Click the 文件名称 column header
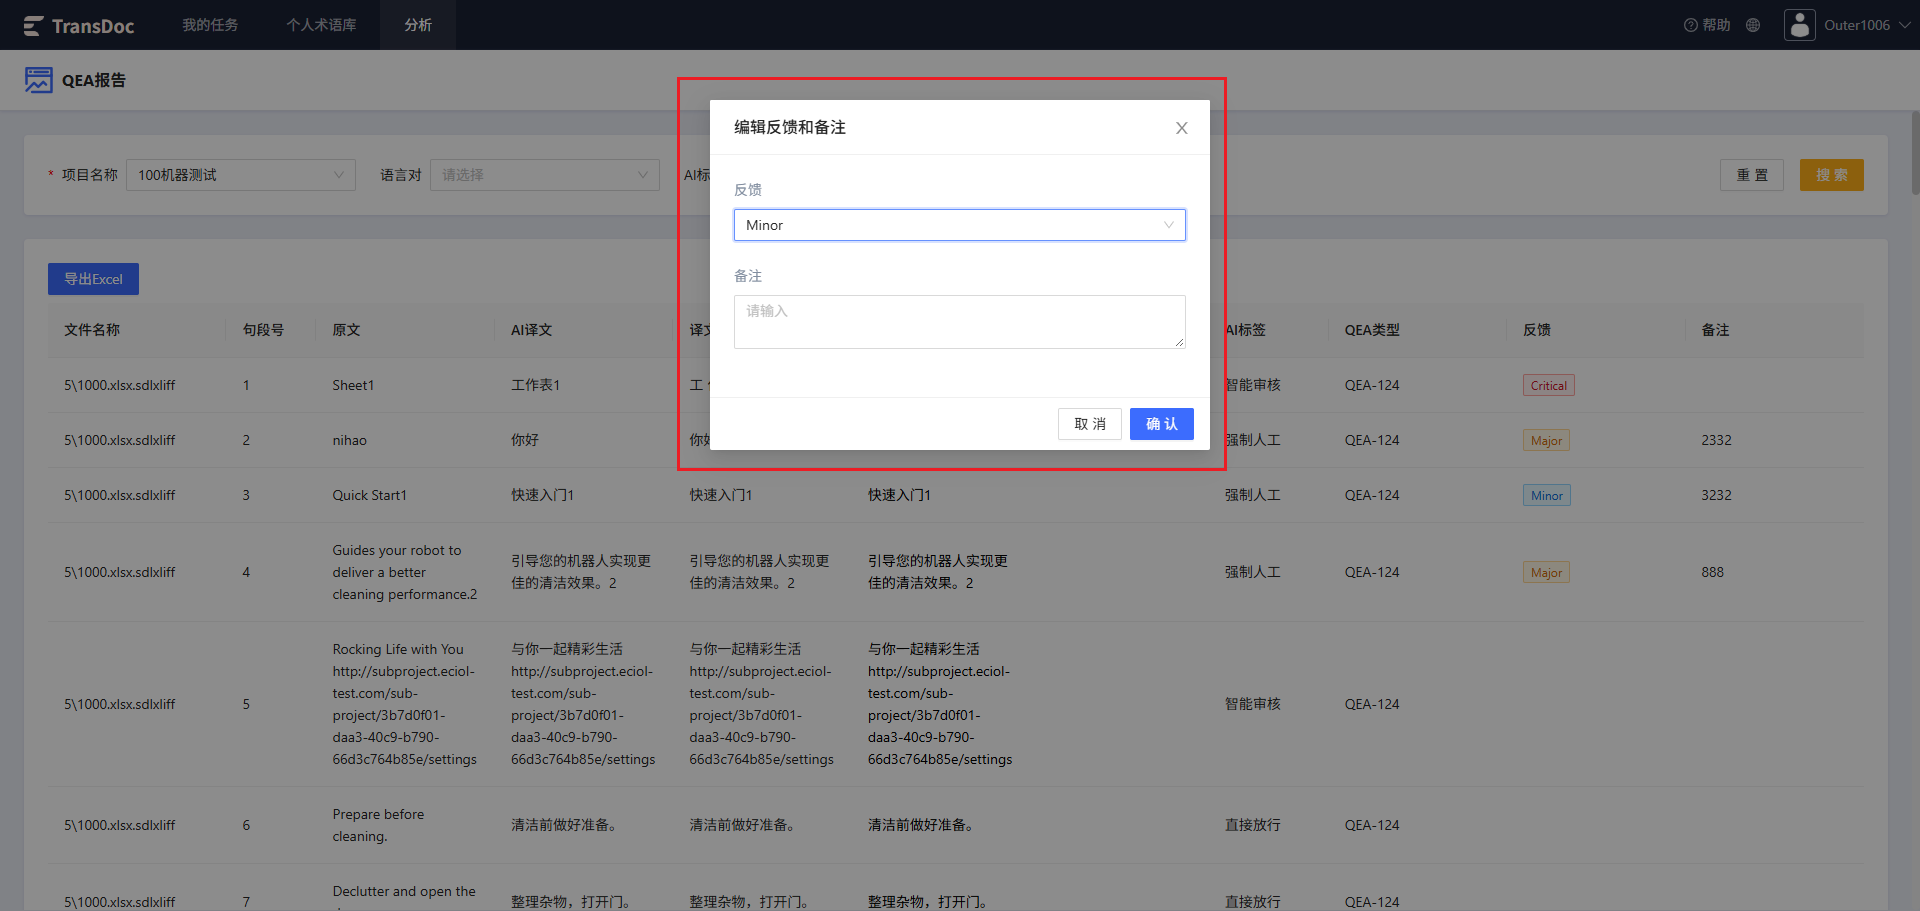The width and height of the screenshot is (1920, 911). 92,330
